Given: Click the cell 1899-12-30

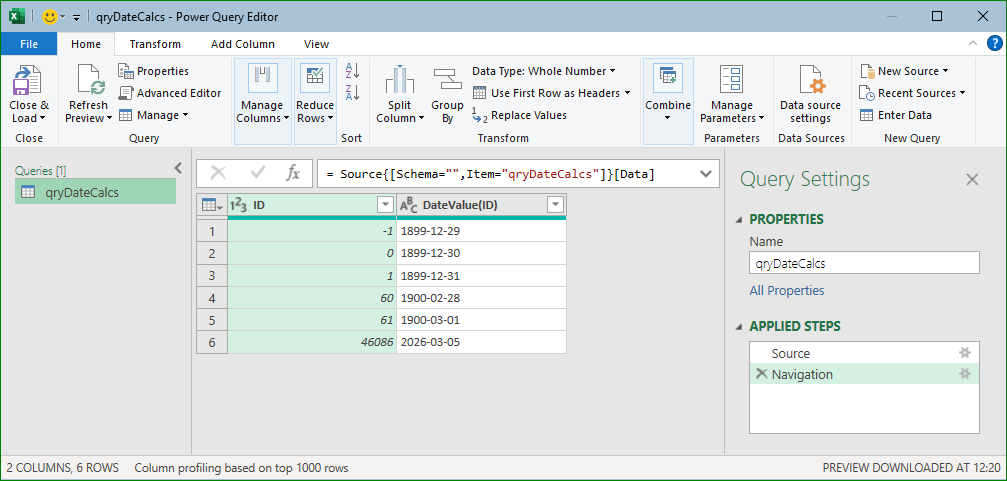Looking at the screenshot, I should click(x=481, y=253).
